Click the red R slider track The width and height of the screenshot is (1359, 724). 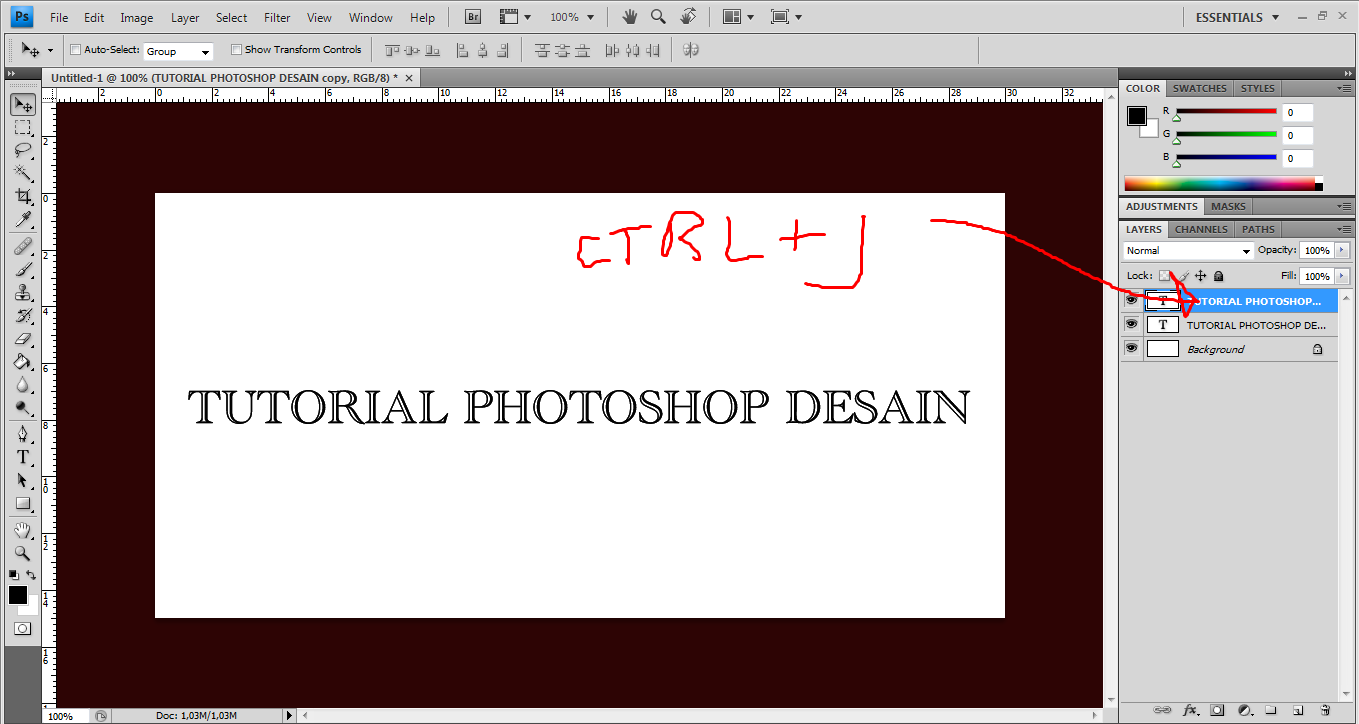(x=1226, y=111)
